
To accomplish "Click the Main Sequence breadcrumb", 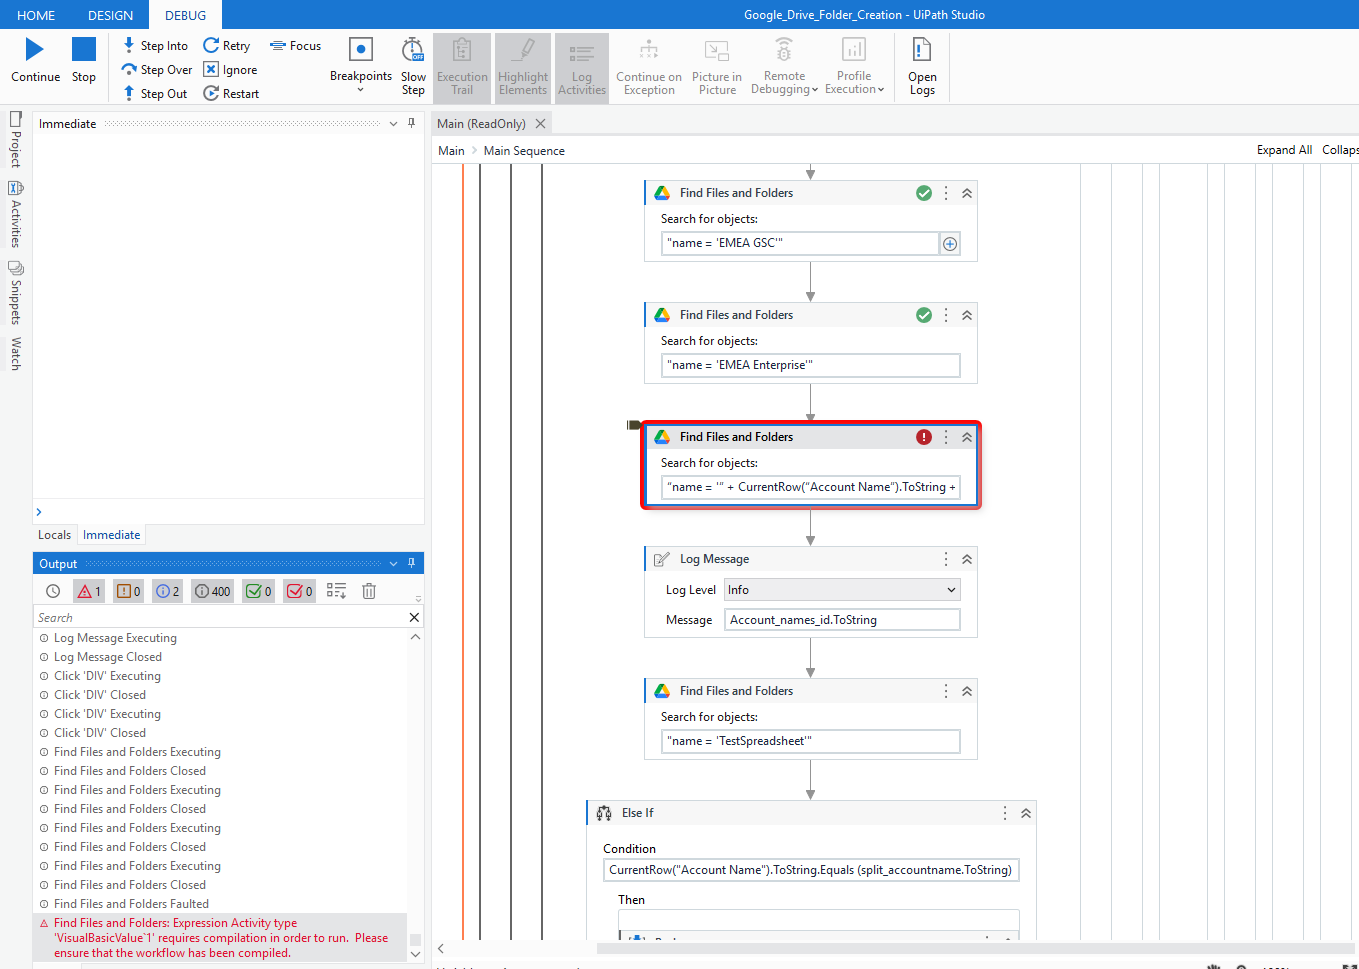I will (x=524, y=151).
